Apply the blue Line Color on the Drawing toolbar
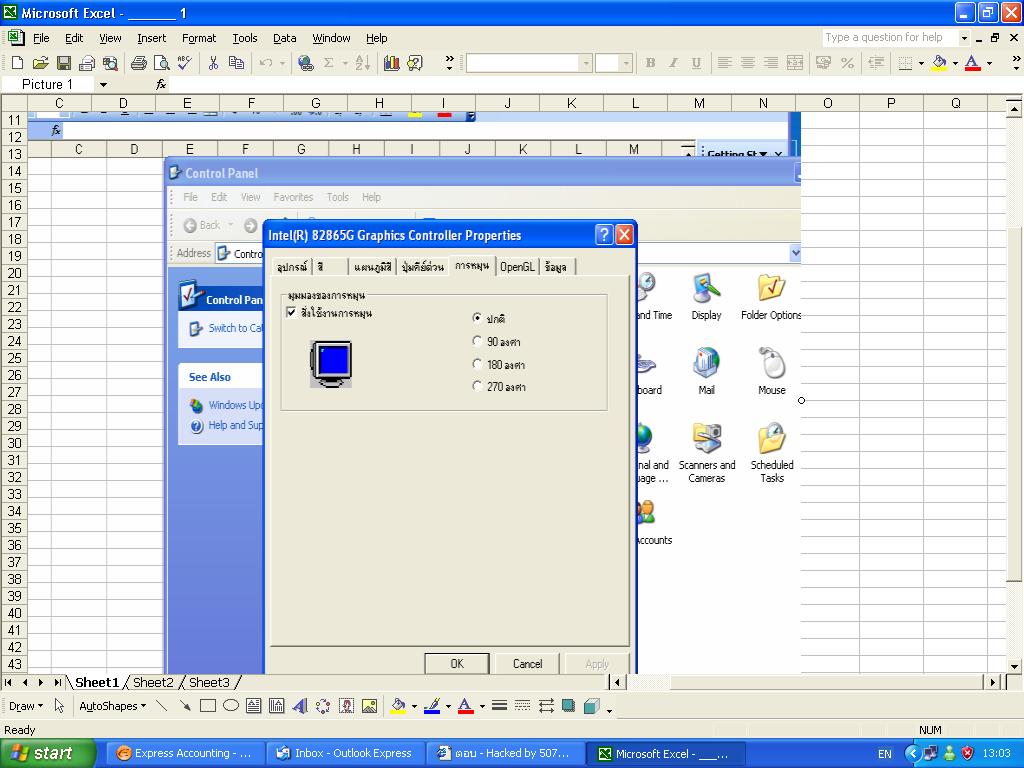 pos(432,706)
